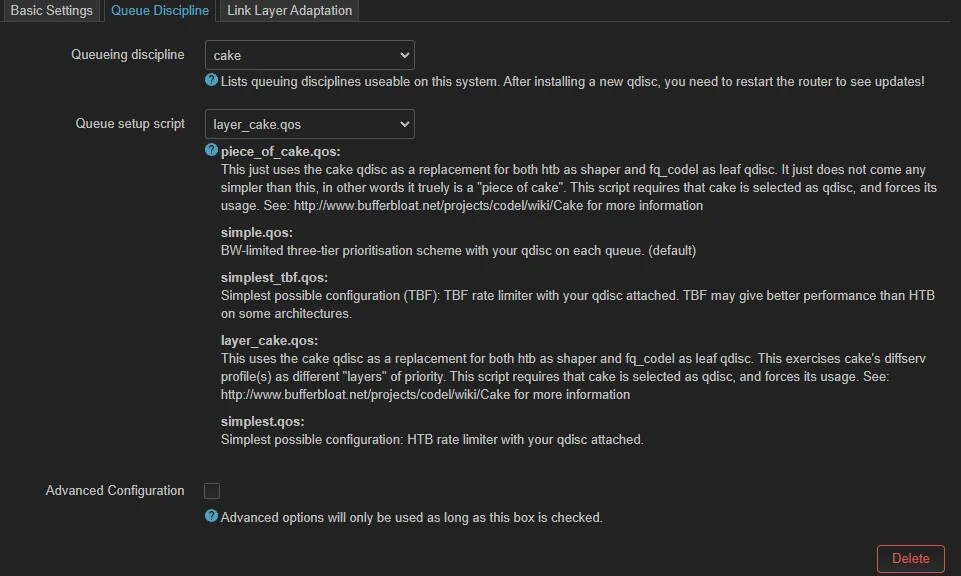Screen dimensions: 961x576
Task: Click the Queueing discipline label
Action: 128,54
